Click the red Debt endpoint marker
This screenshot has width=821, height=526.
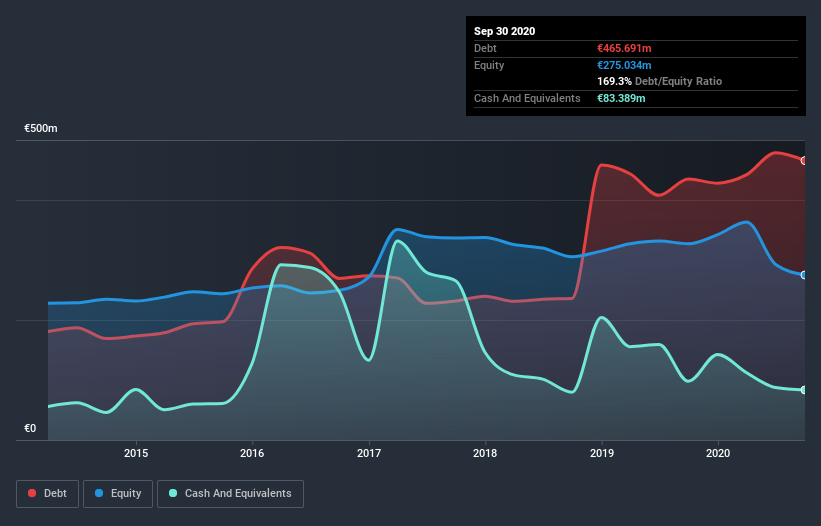pos(804,161)
